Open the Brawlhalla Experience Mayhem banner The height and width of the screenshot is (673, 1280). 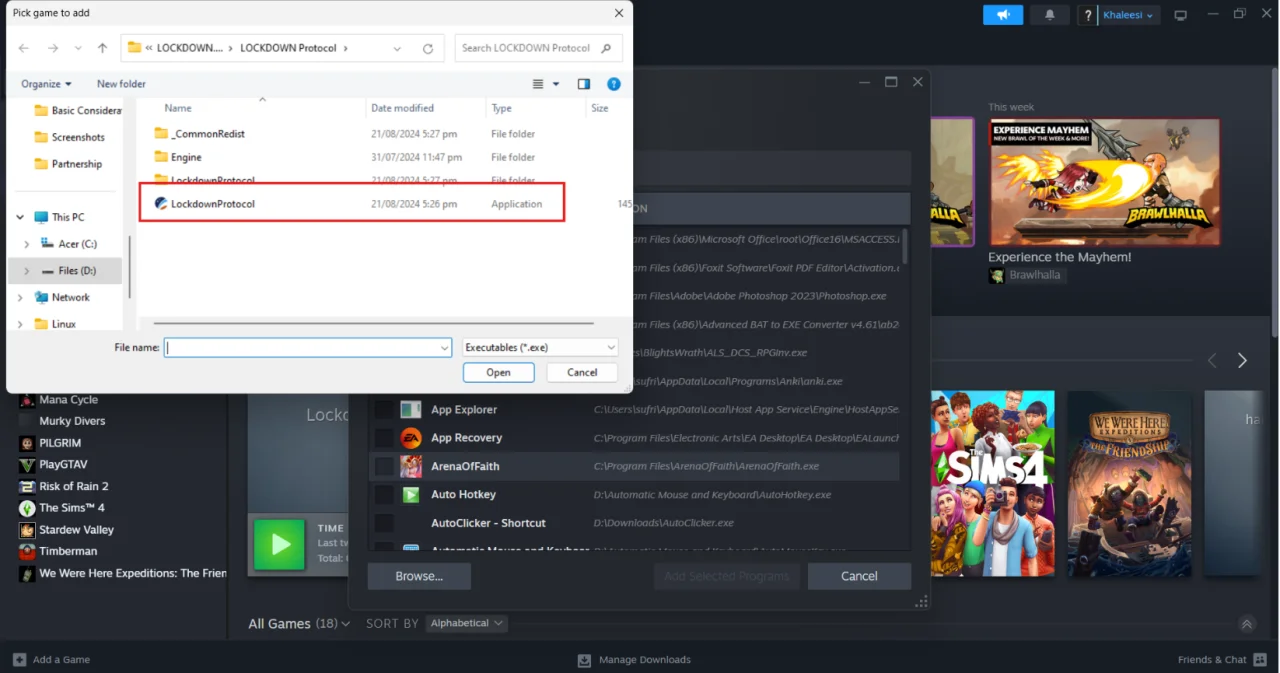point(1104,183)
